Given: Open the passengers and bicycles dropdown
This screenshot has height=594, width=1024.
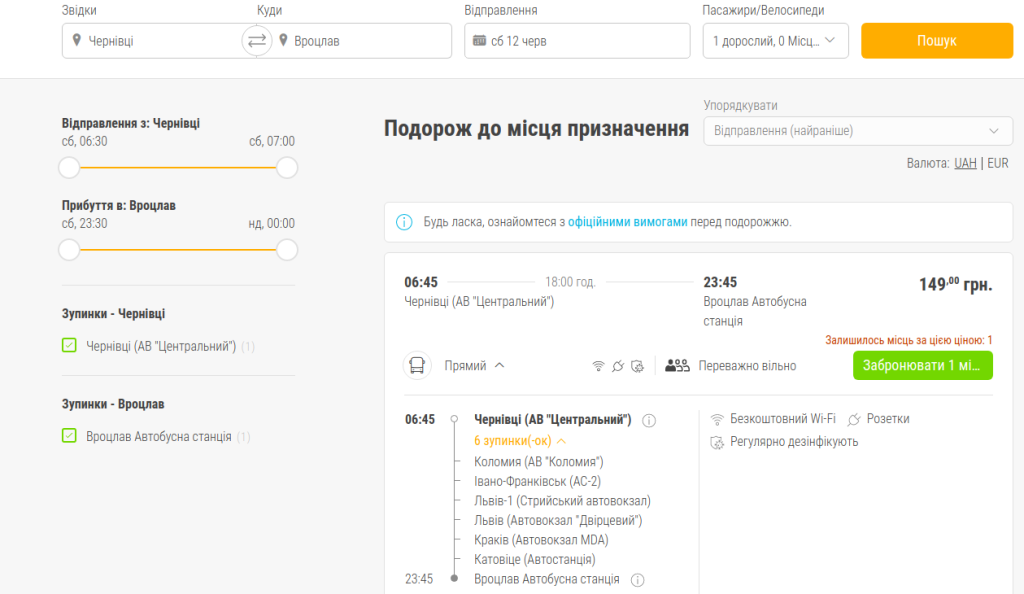Looking at the screenshot, I should click(775, 41).
